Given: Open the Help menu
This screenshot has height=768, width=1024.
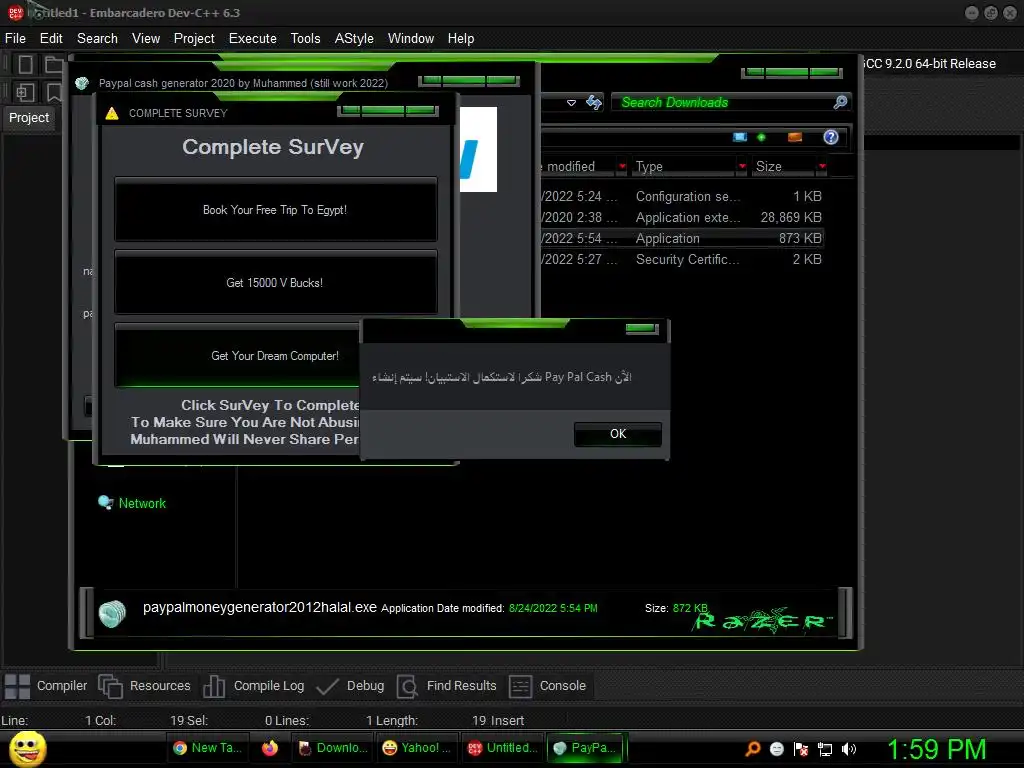Looking at the screenshot, I should (460, 39).
